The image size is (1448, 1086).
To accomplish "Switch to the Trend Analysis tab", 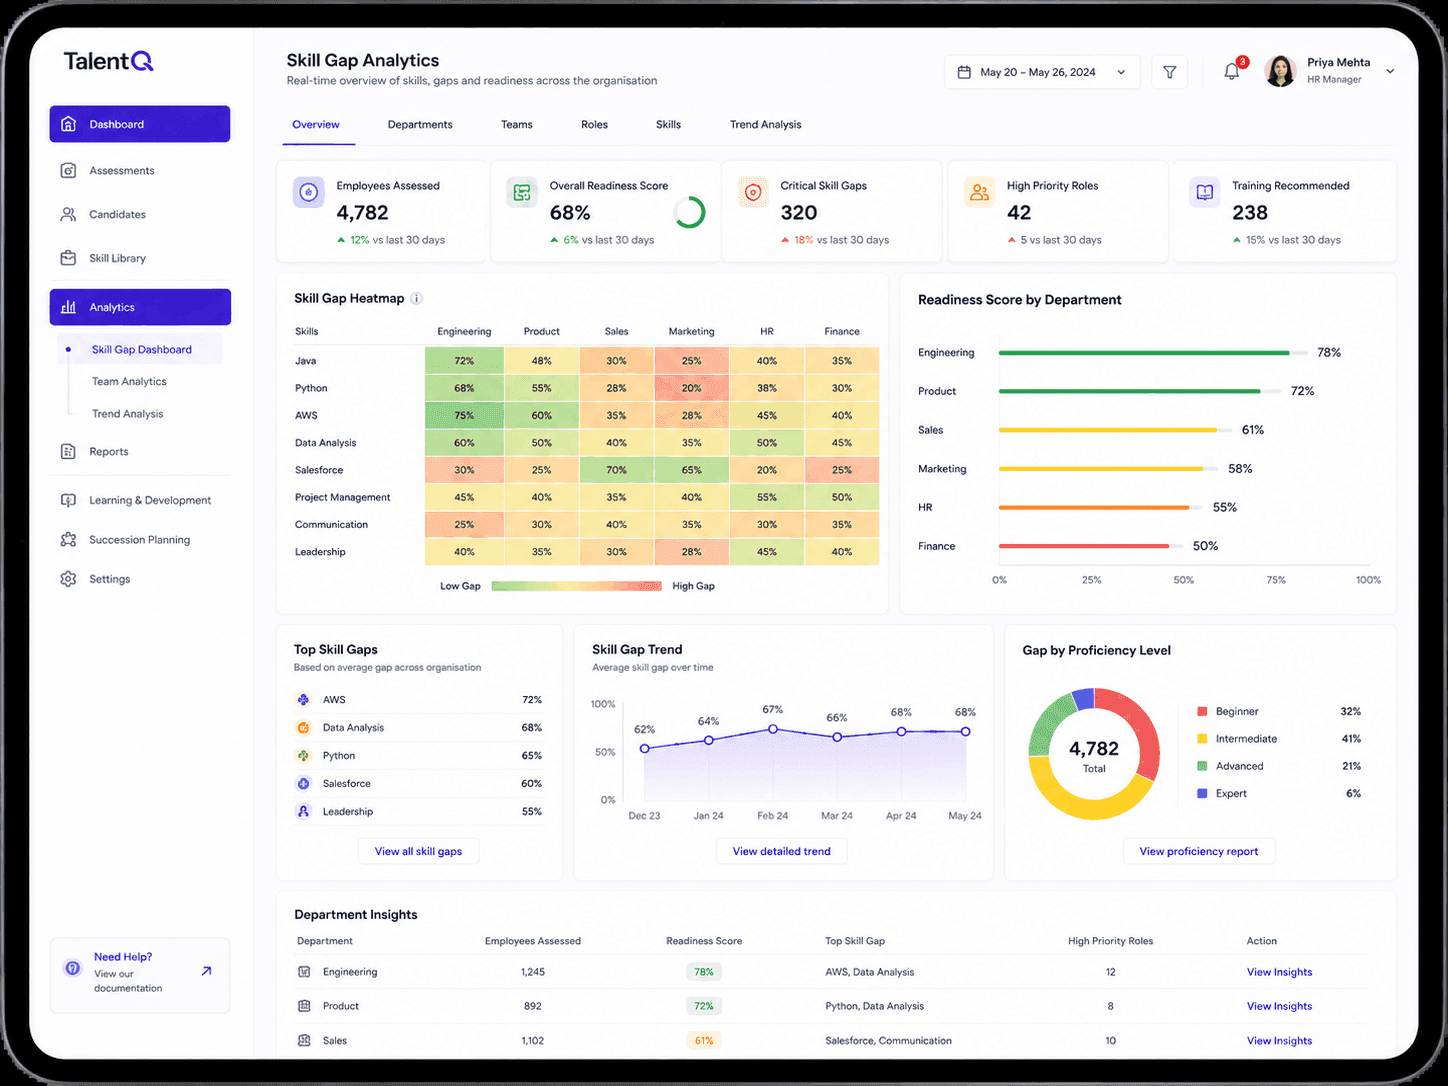I will point(765,125).
